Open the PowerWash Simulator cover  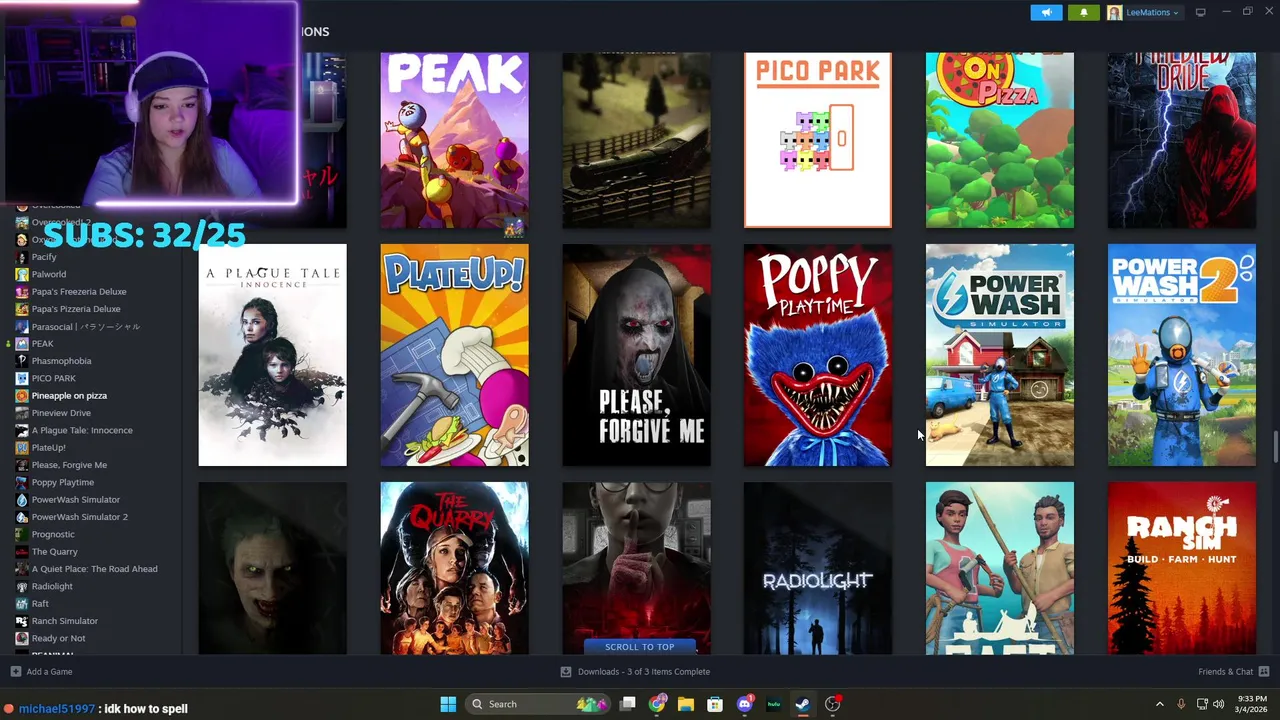pyautogui.click(x=1000, y=355)
